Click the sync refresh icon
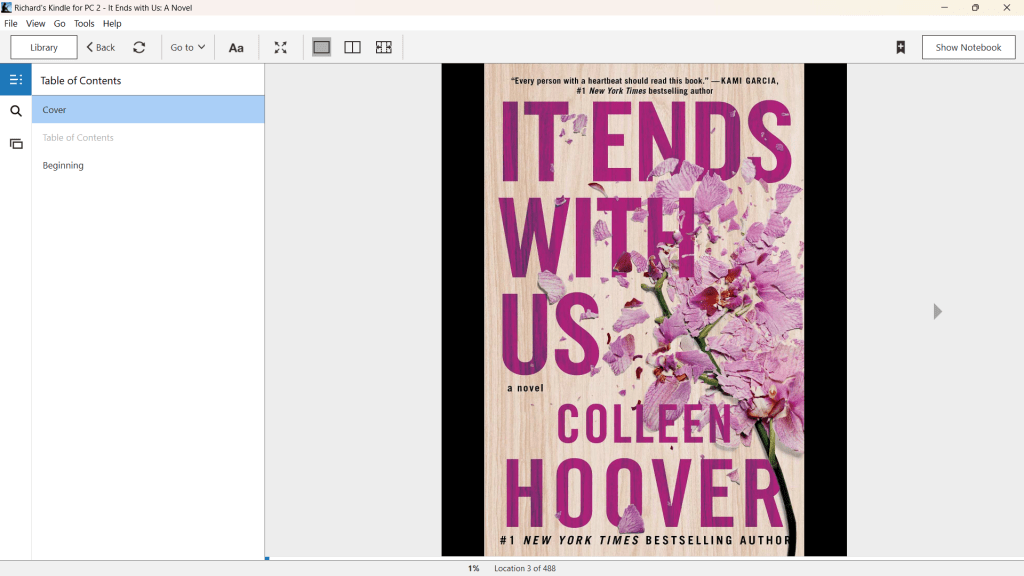The image size is (1024, 576). coord(139,47)
